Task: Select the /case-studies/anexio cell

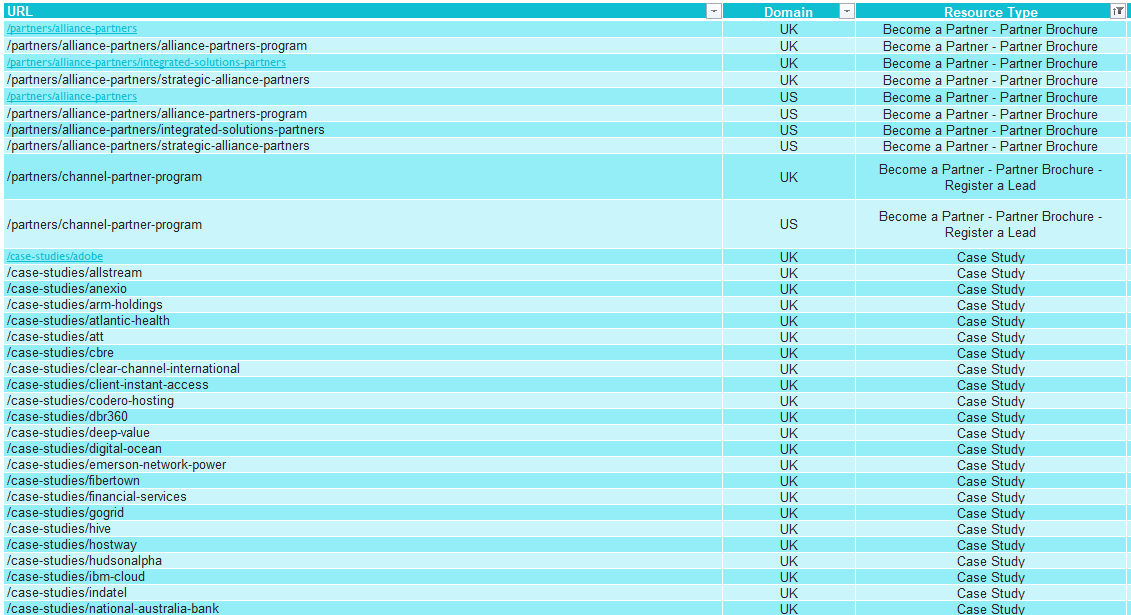Action: click(363, 288)
